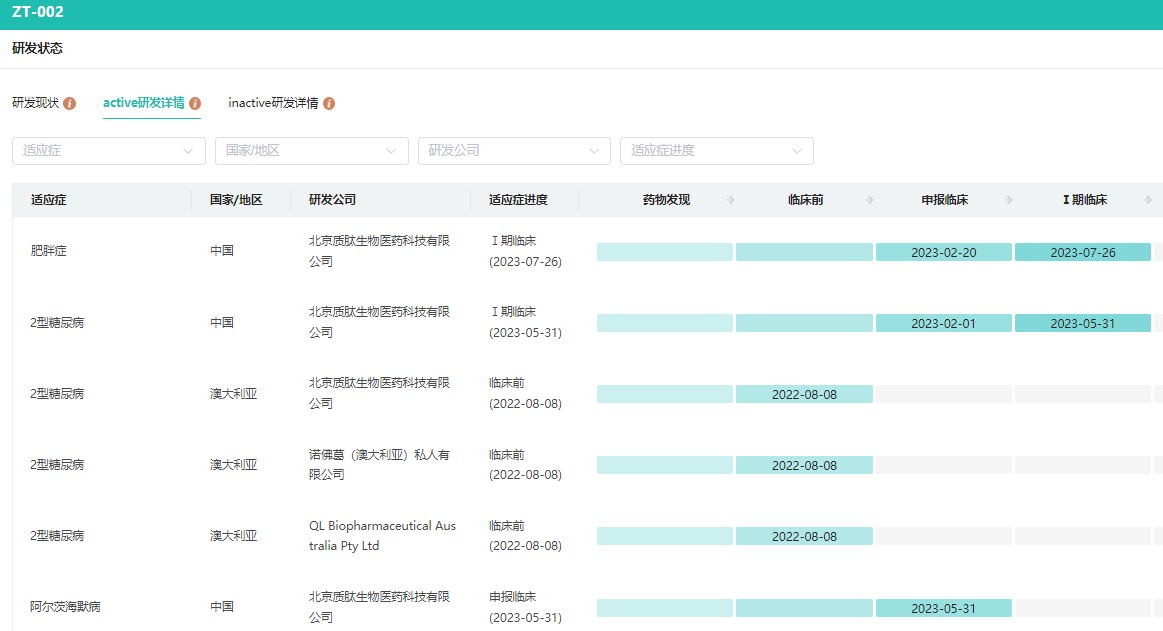Image resolution: width=1163 pixels, height=631 pixels.
Task: Click 2023-05-31 申报临床 bar for 阿尔茨海默病
Action: 943,608
